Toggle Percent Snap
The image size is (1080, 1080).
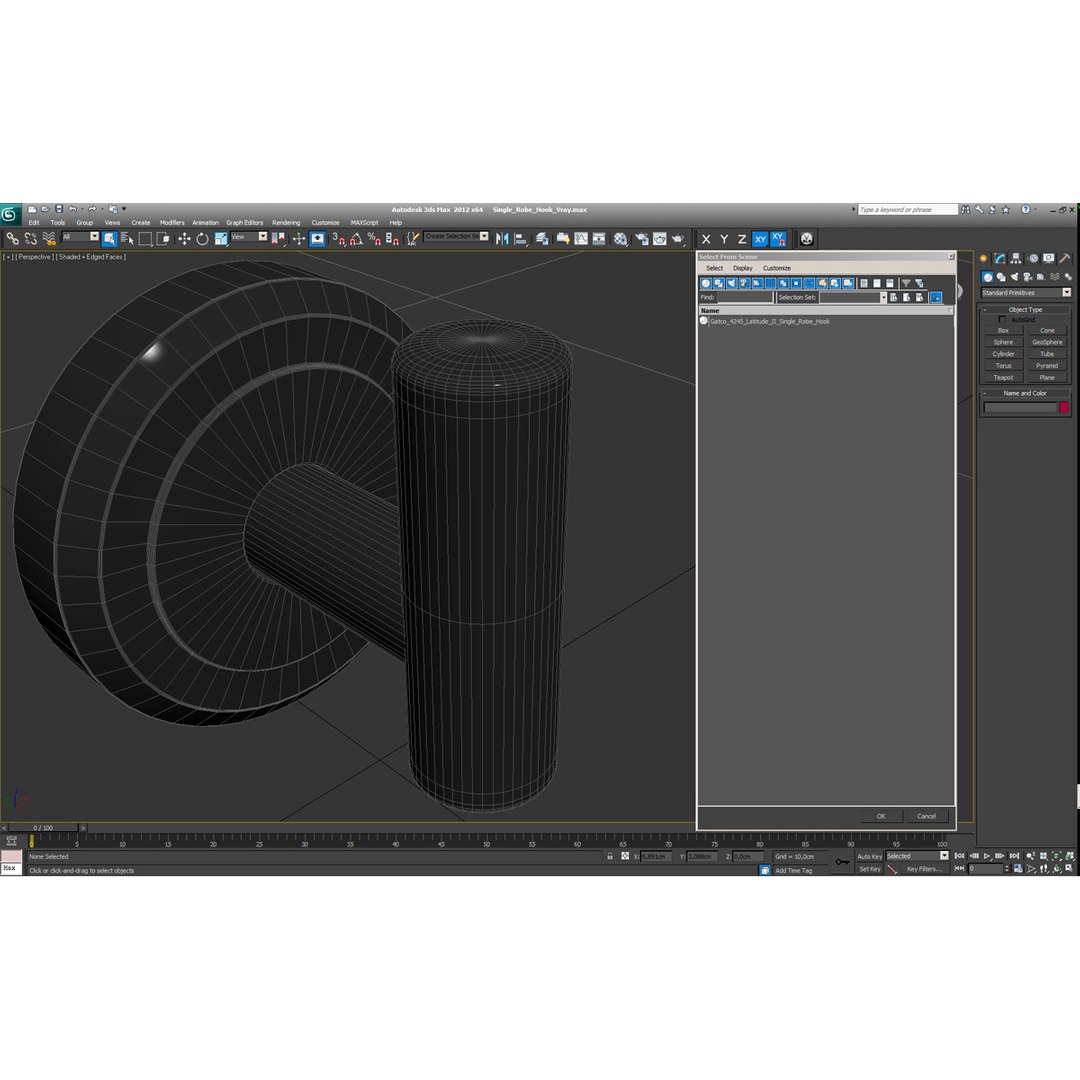tap(374, 239)
